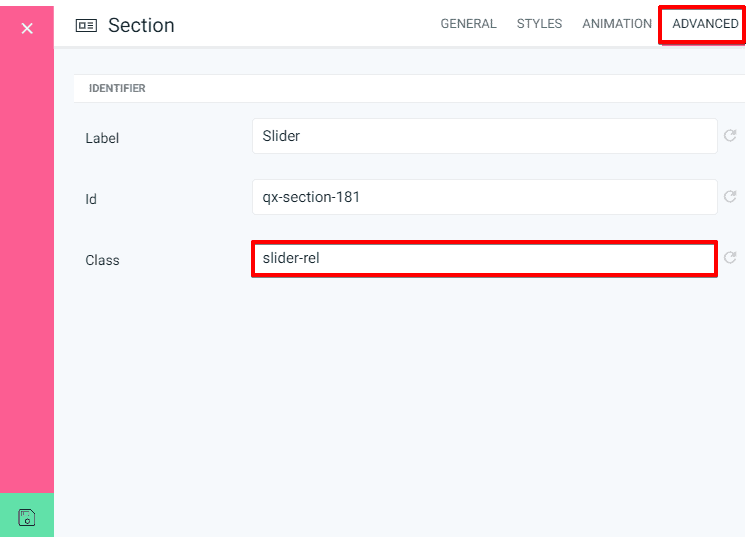The image size is (751, 537).
Task: Click the Class field caption
Action: [102, 260]
